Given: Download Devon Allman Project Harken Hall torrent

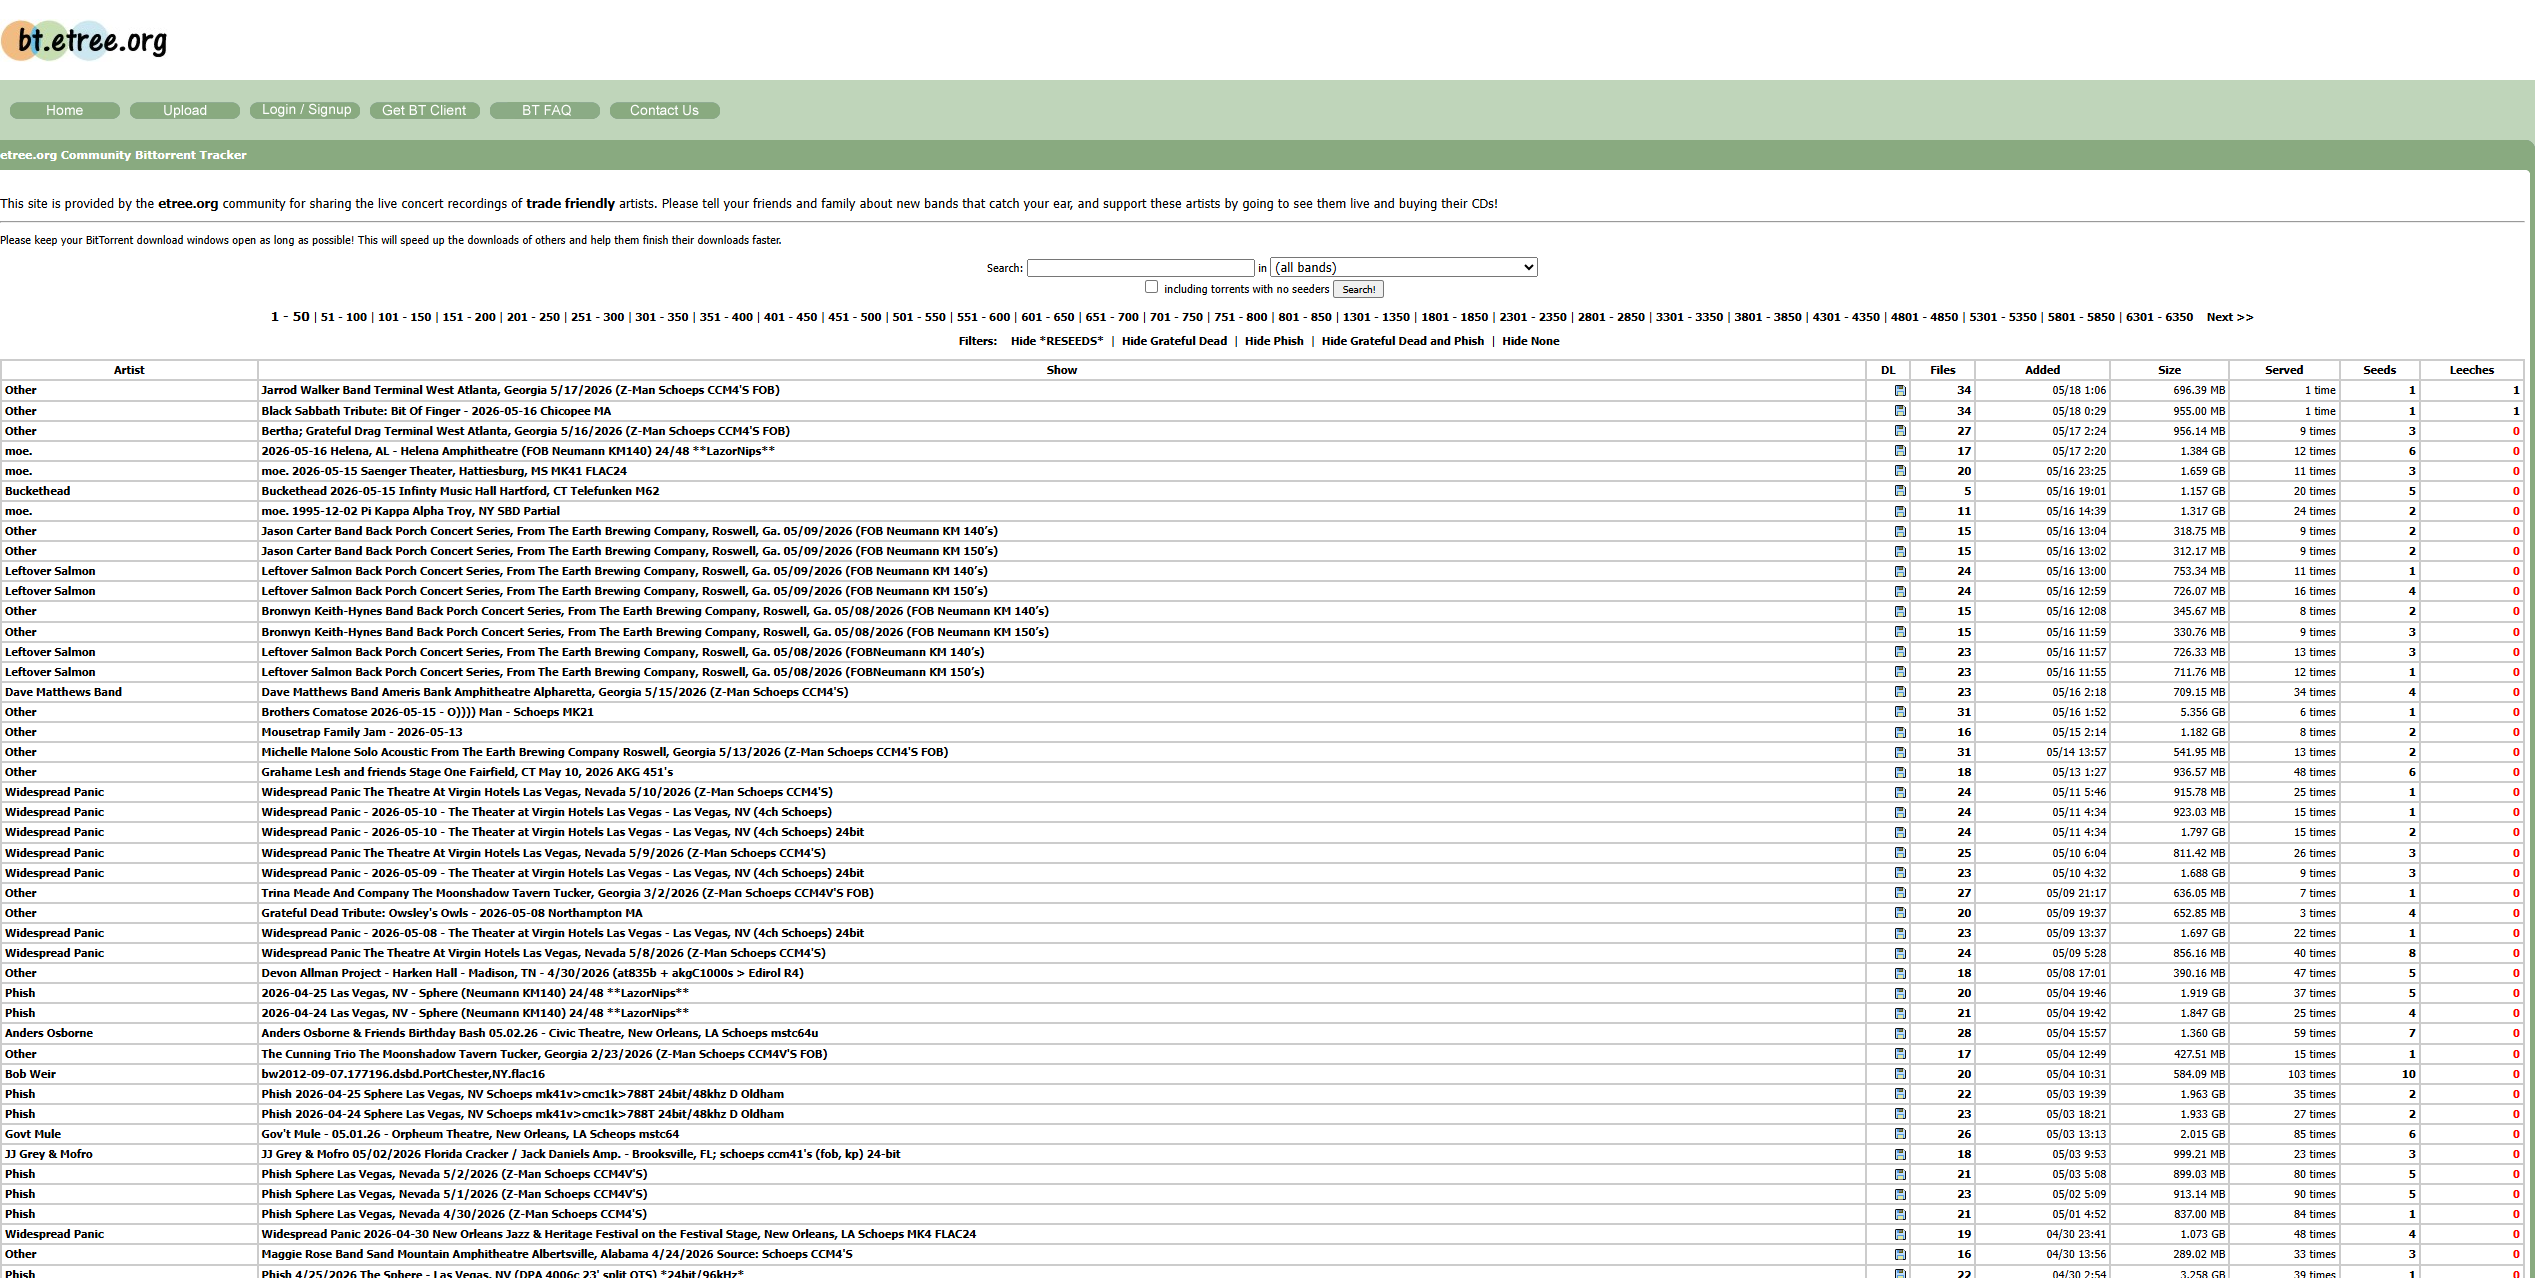Looking at the screenshot, I should [x=1900, y=973].
